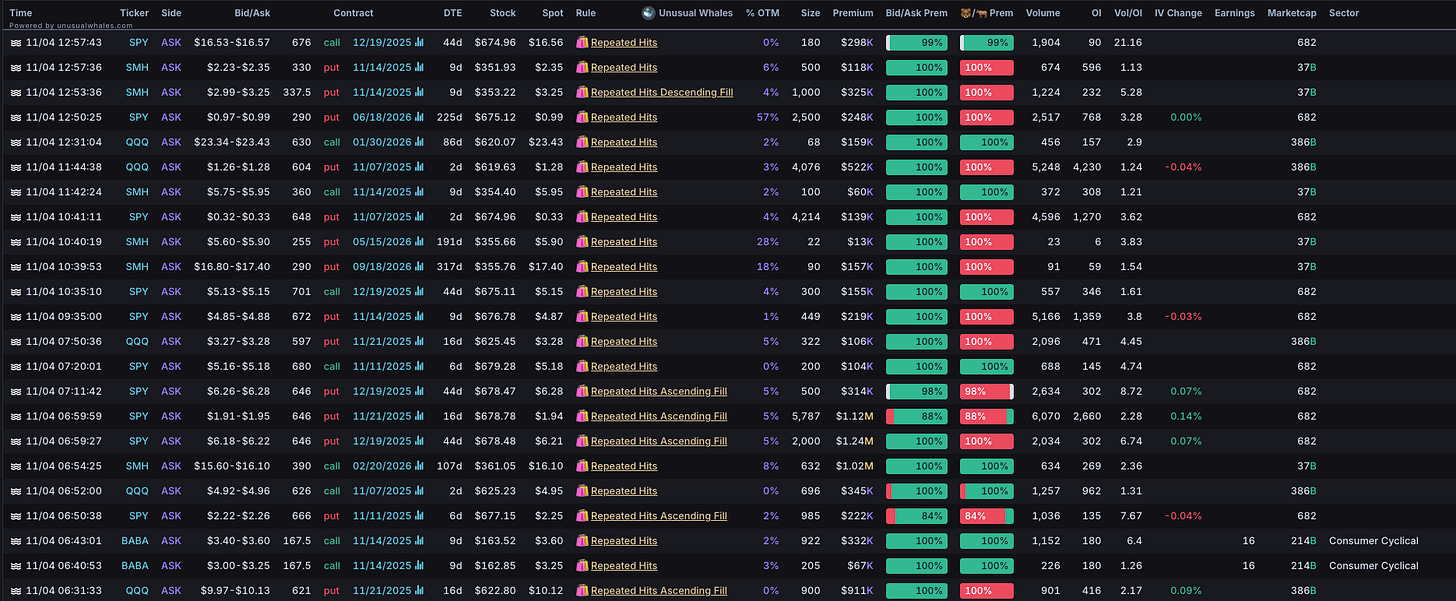The image size is (1456, 601).
Task: Click the globe icon next to Unusual Whales header
Action: (648, 13)
